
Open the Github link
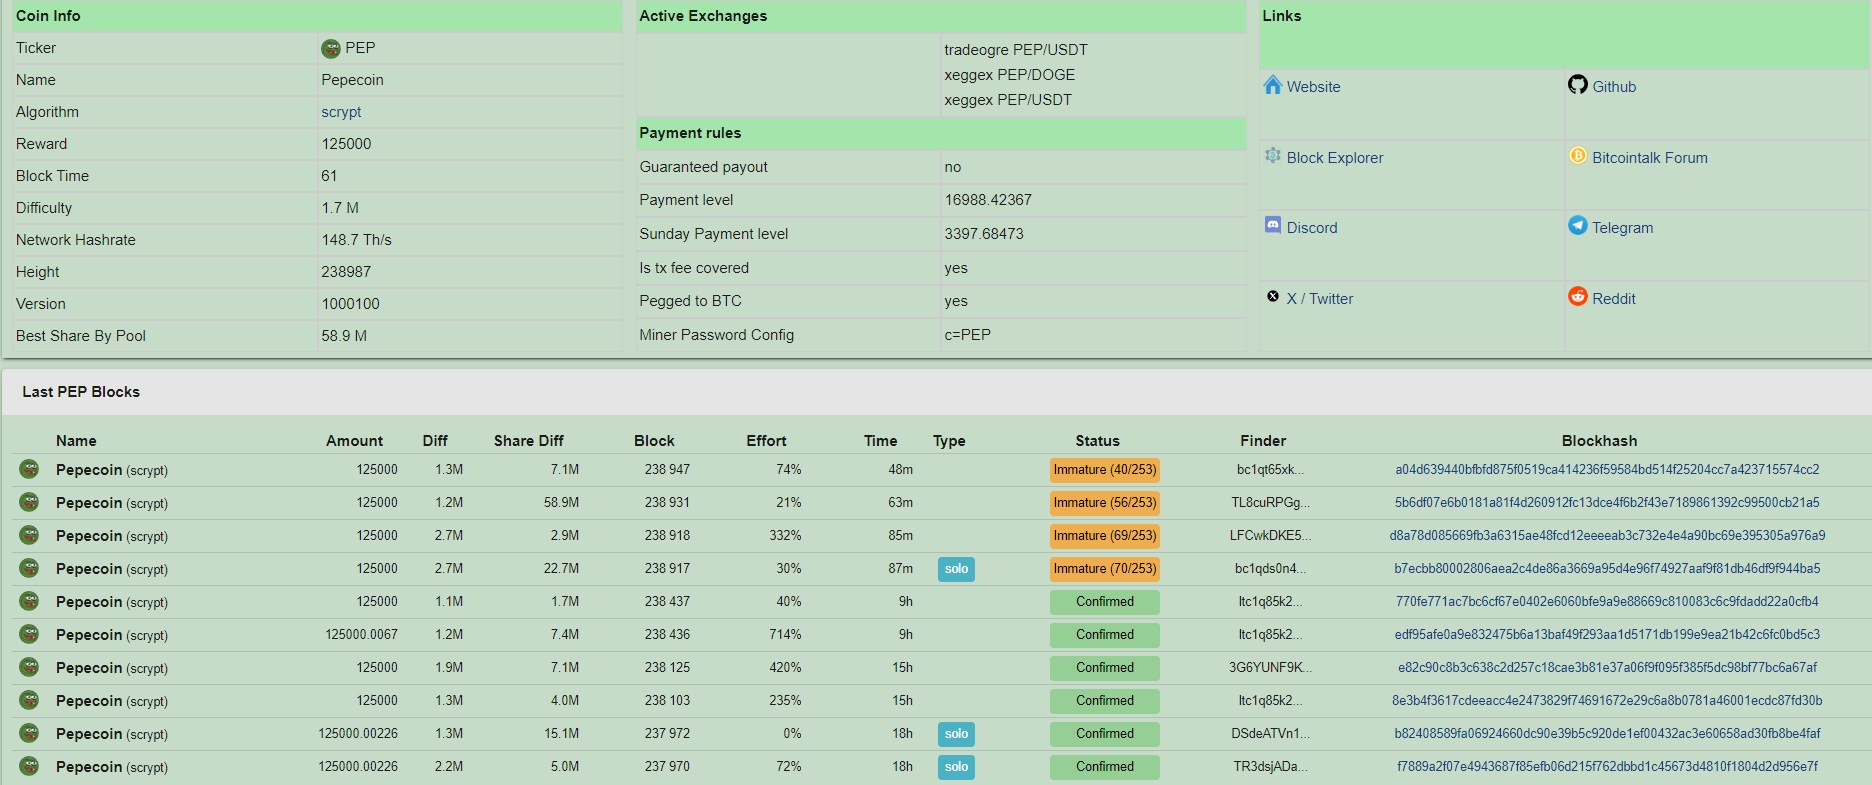[x=1614, y=87]
